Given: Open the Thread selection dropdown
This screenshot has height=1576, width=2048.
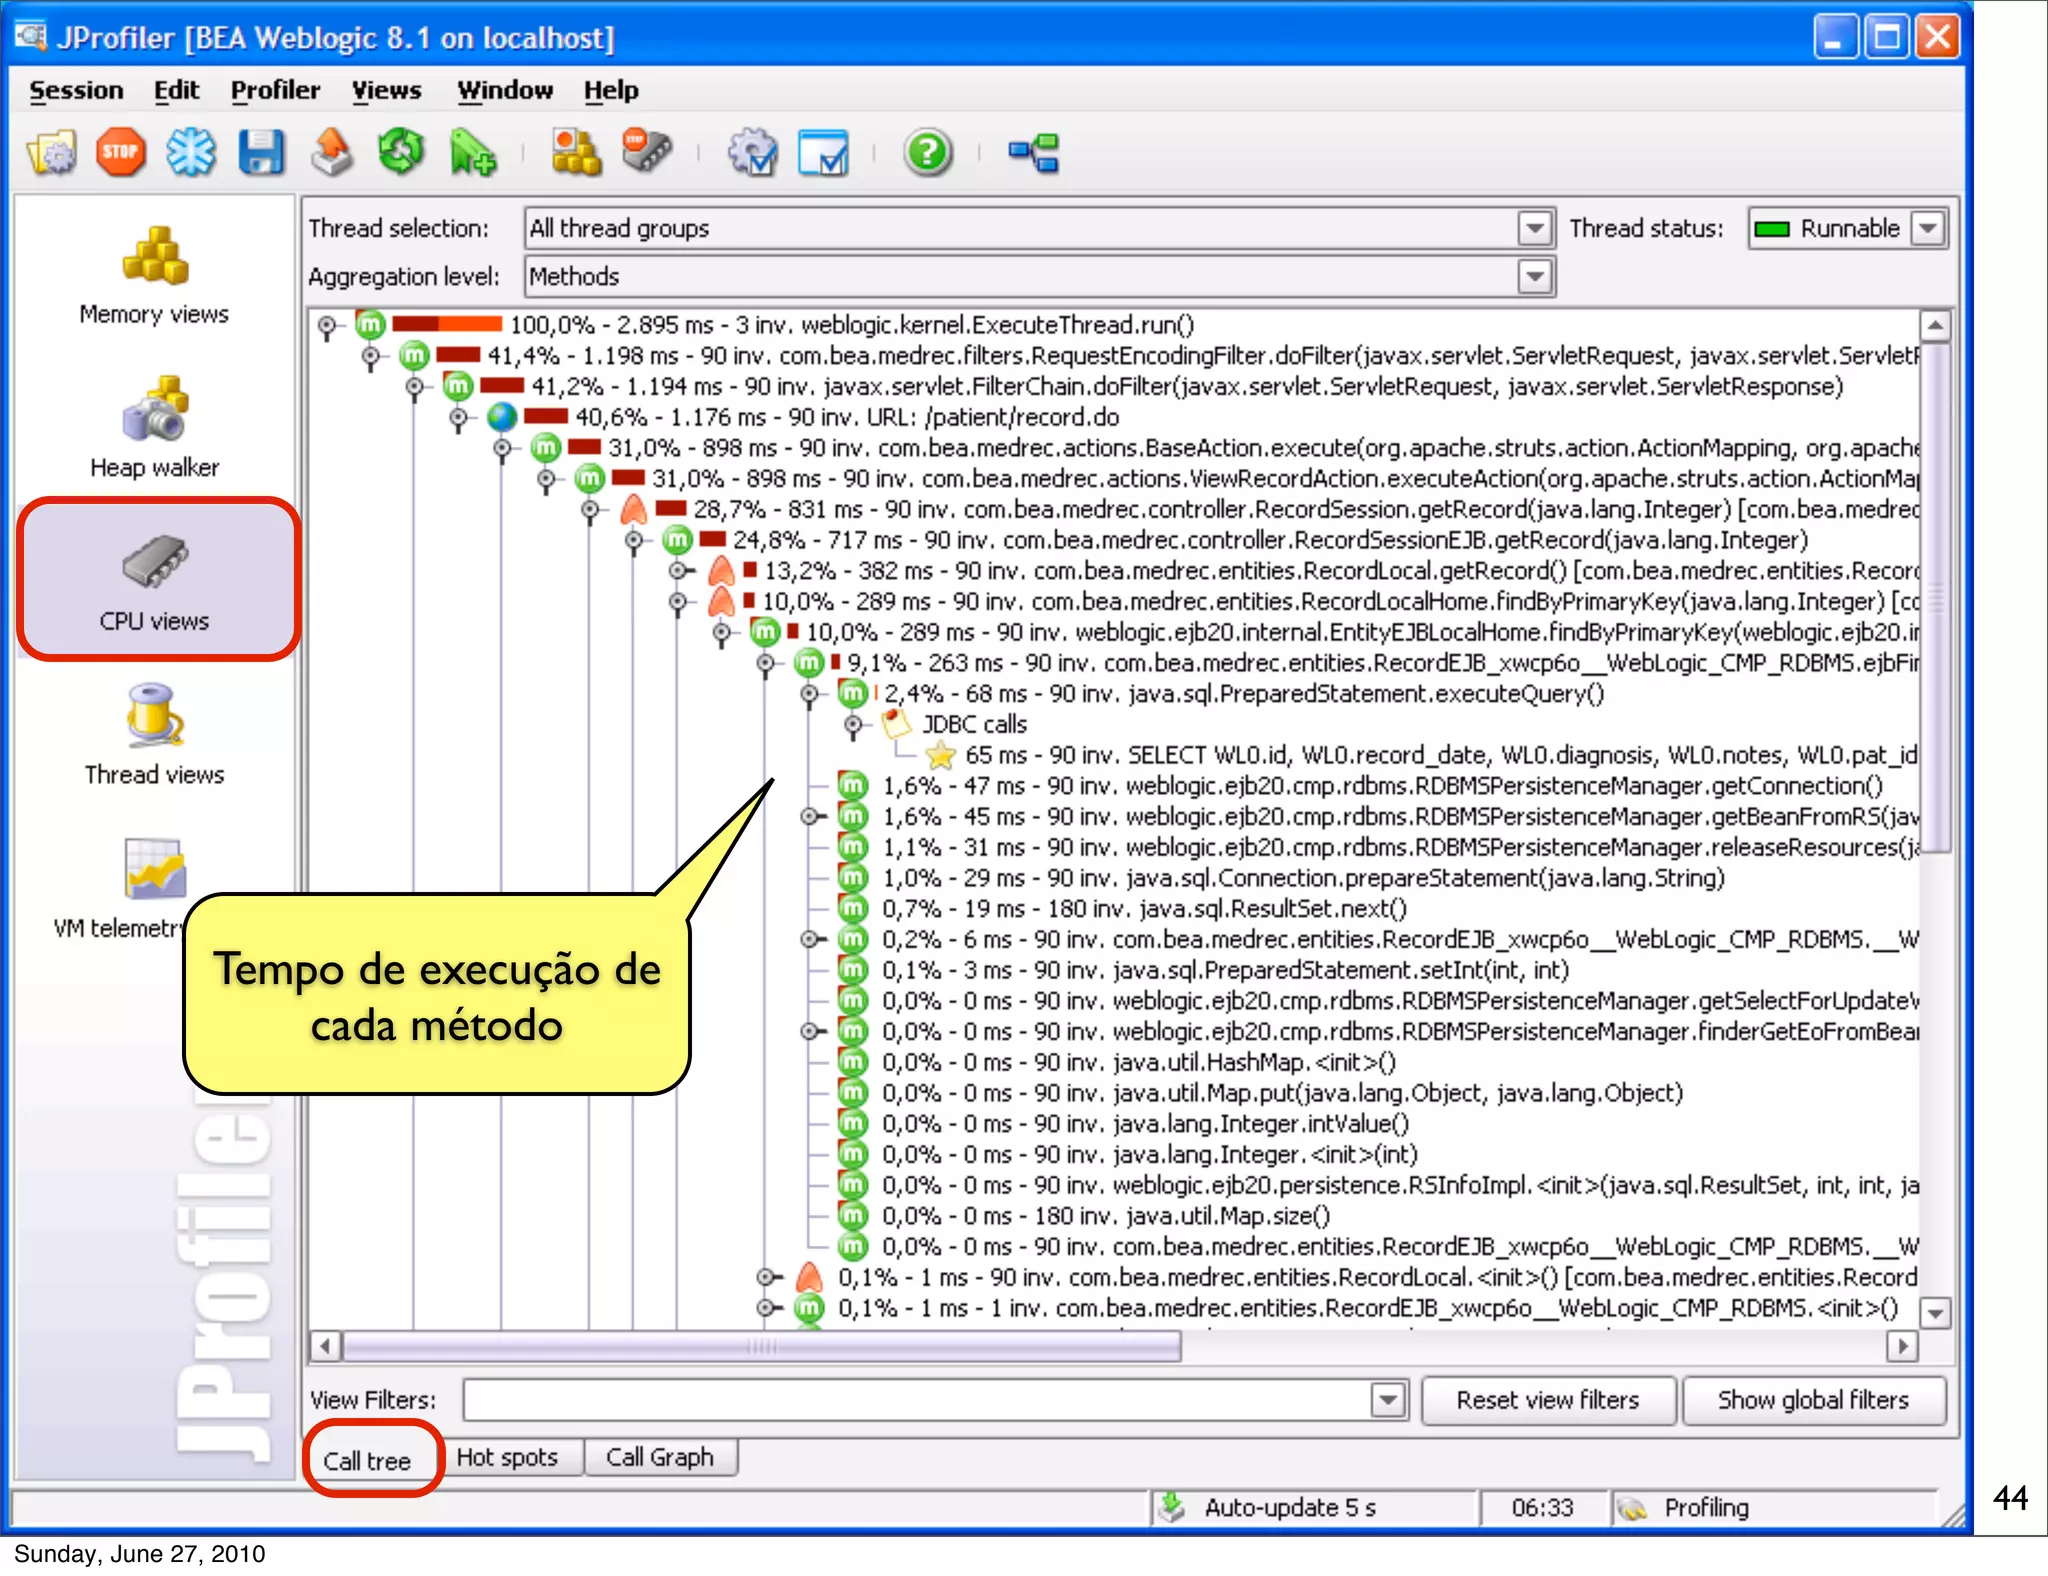Looking at the screenshot, I should tap(1534, 229).
